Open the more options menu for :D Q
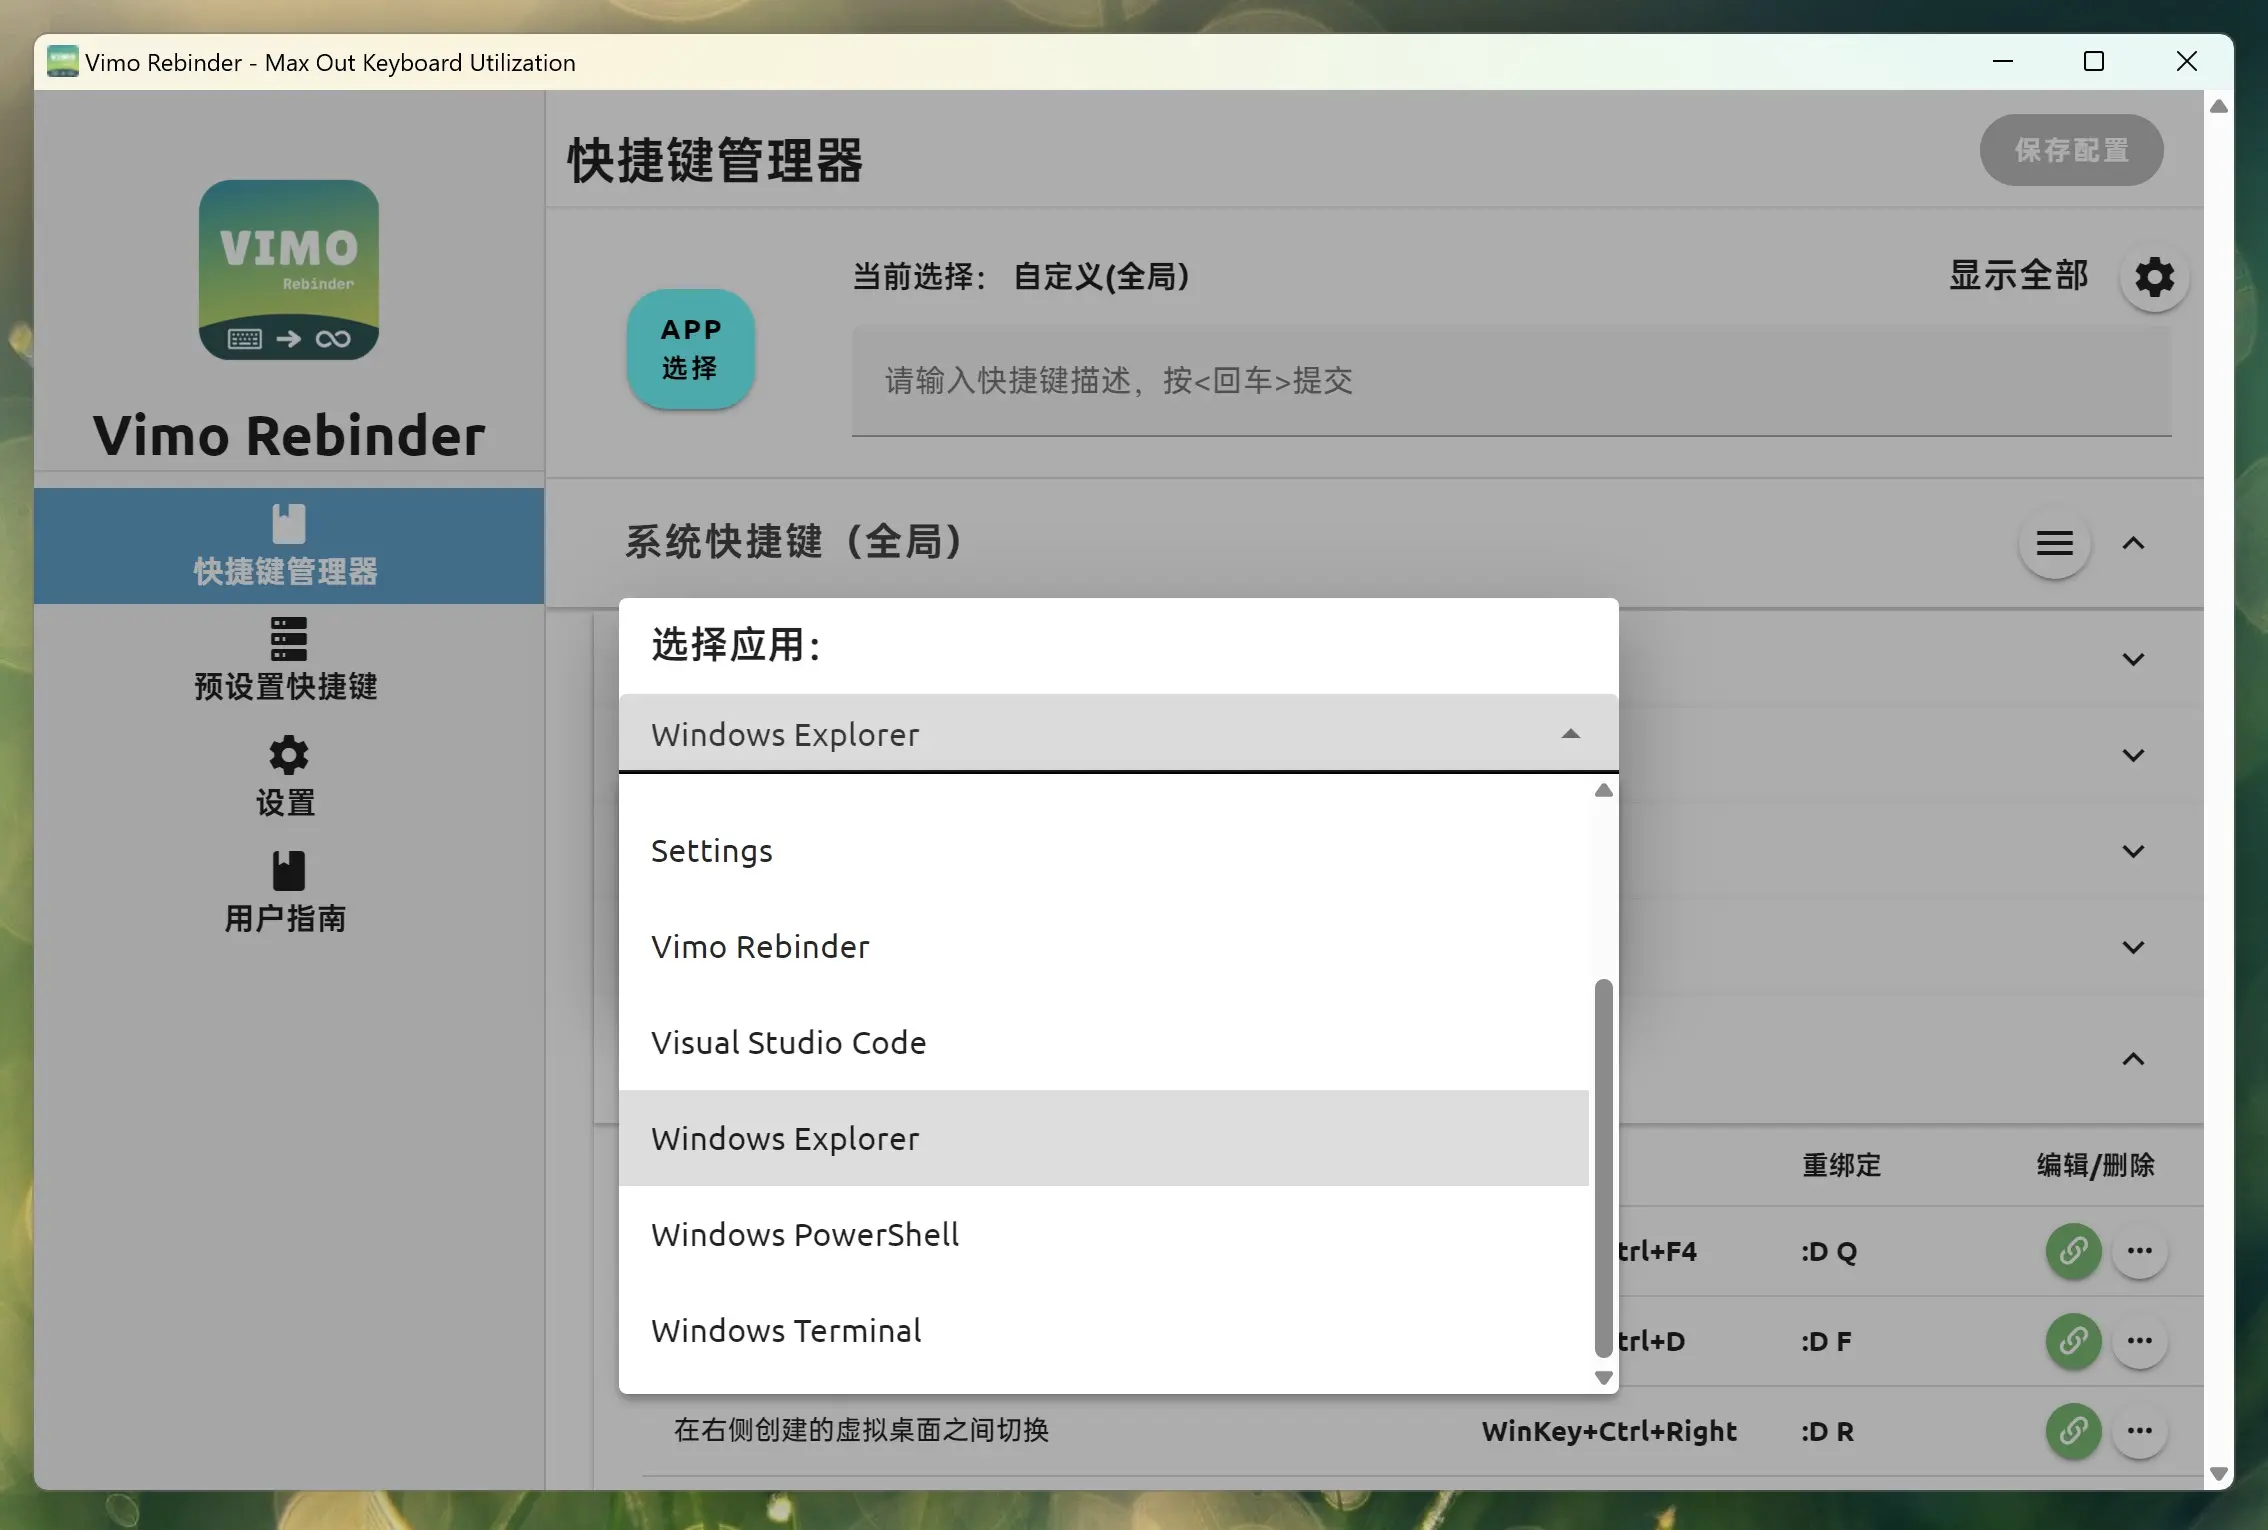Viewport: 2268px width, 1530px height. (2139, 1251)
